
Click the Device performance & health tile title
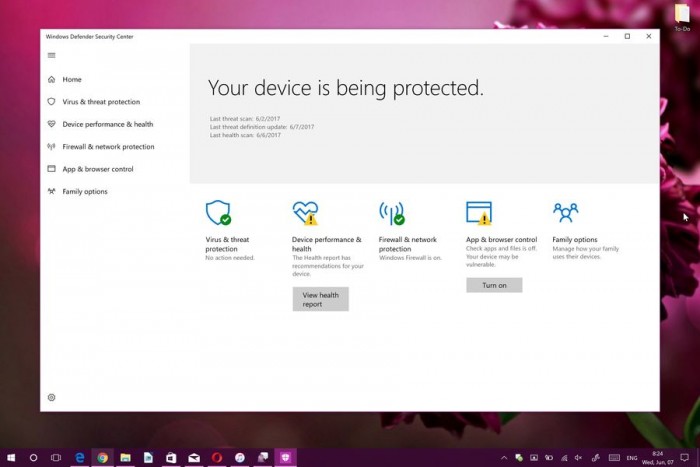pos(327,244)
